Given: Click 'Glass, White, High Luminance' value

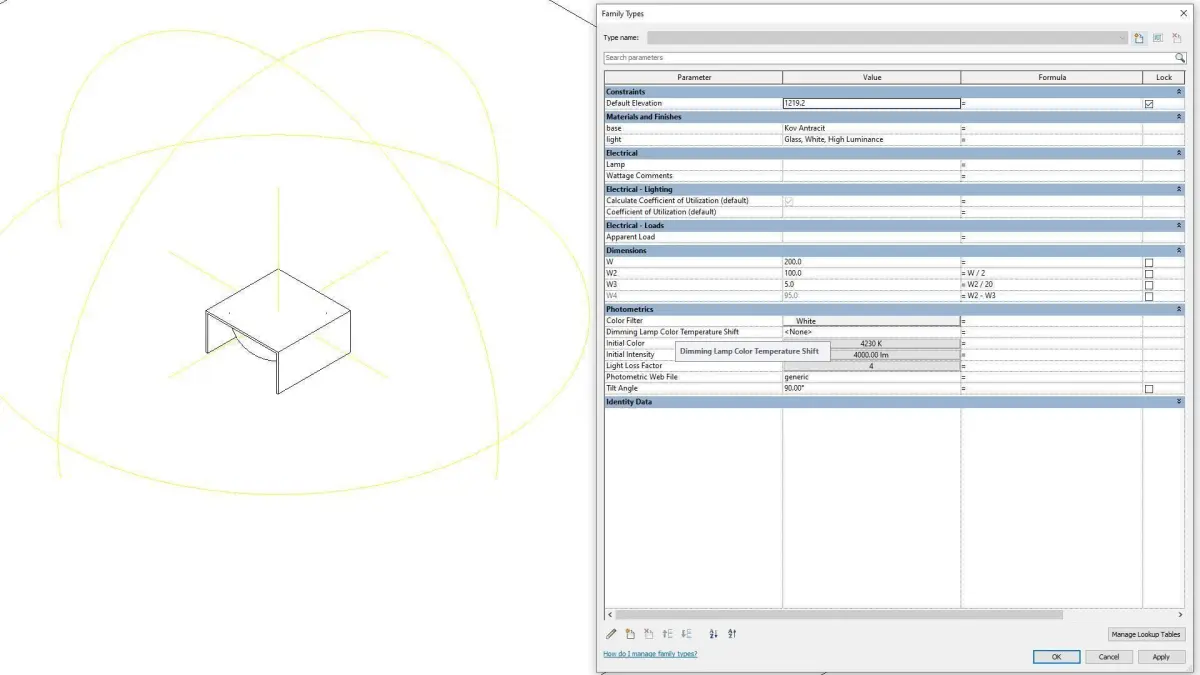Looking at the screenshot, I should coord(833,140).
